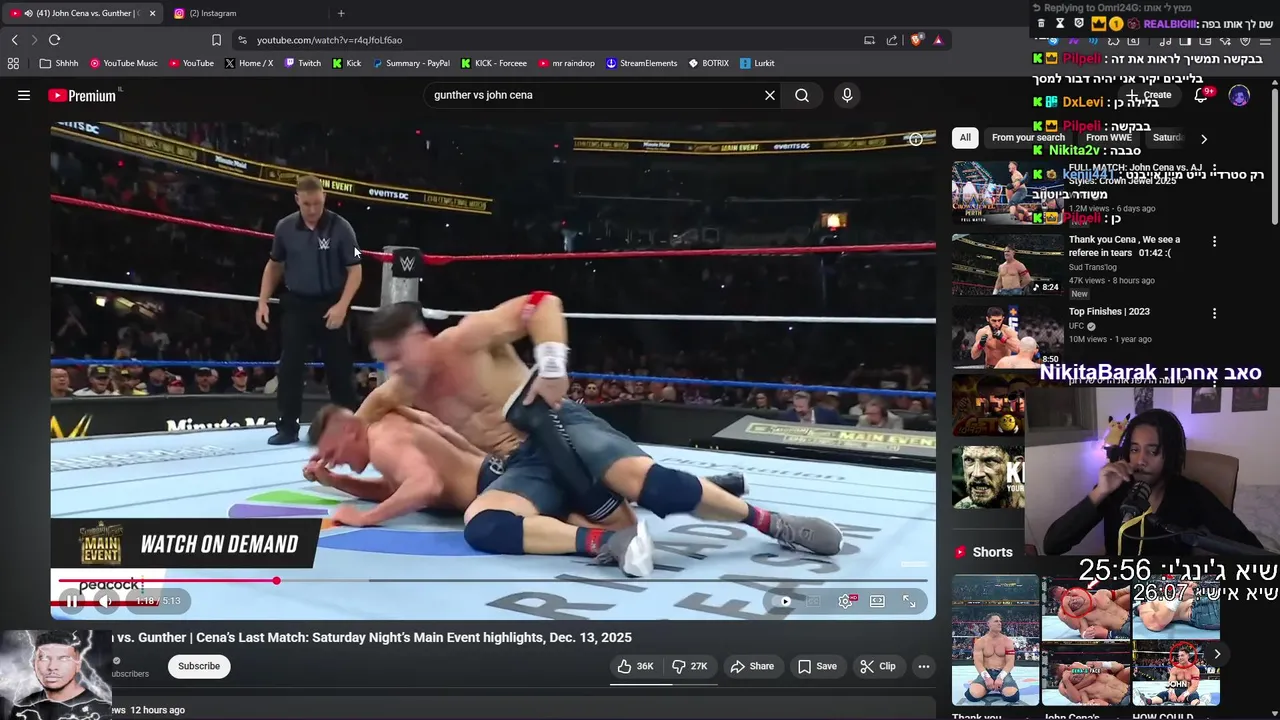Show more filter chips with arrow
This screenshot has width=1280, height=720.
(x=1204, y=139)
